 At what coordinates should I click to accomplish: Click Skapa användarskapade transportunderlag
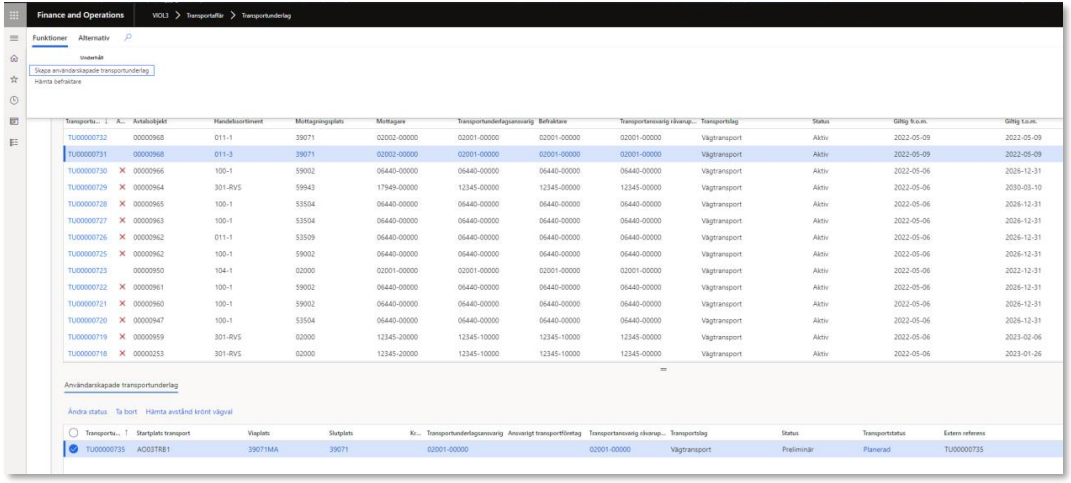92,70
